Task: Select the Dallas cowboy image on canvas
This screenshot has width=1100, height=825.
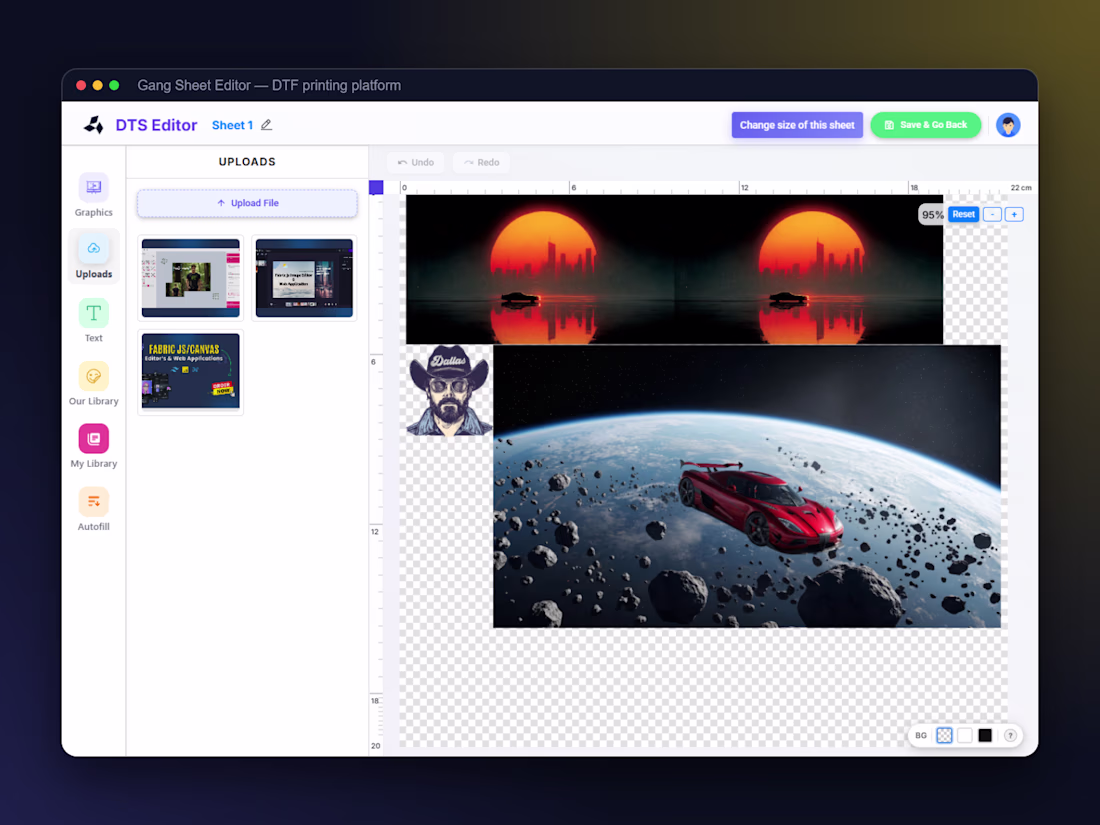Action: (x=449, y=390)
